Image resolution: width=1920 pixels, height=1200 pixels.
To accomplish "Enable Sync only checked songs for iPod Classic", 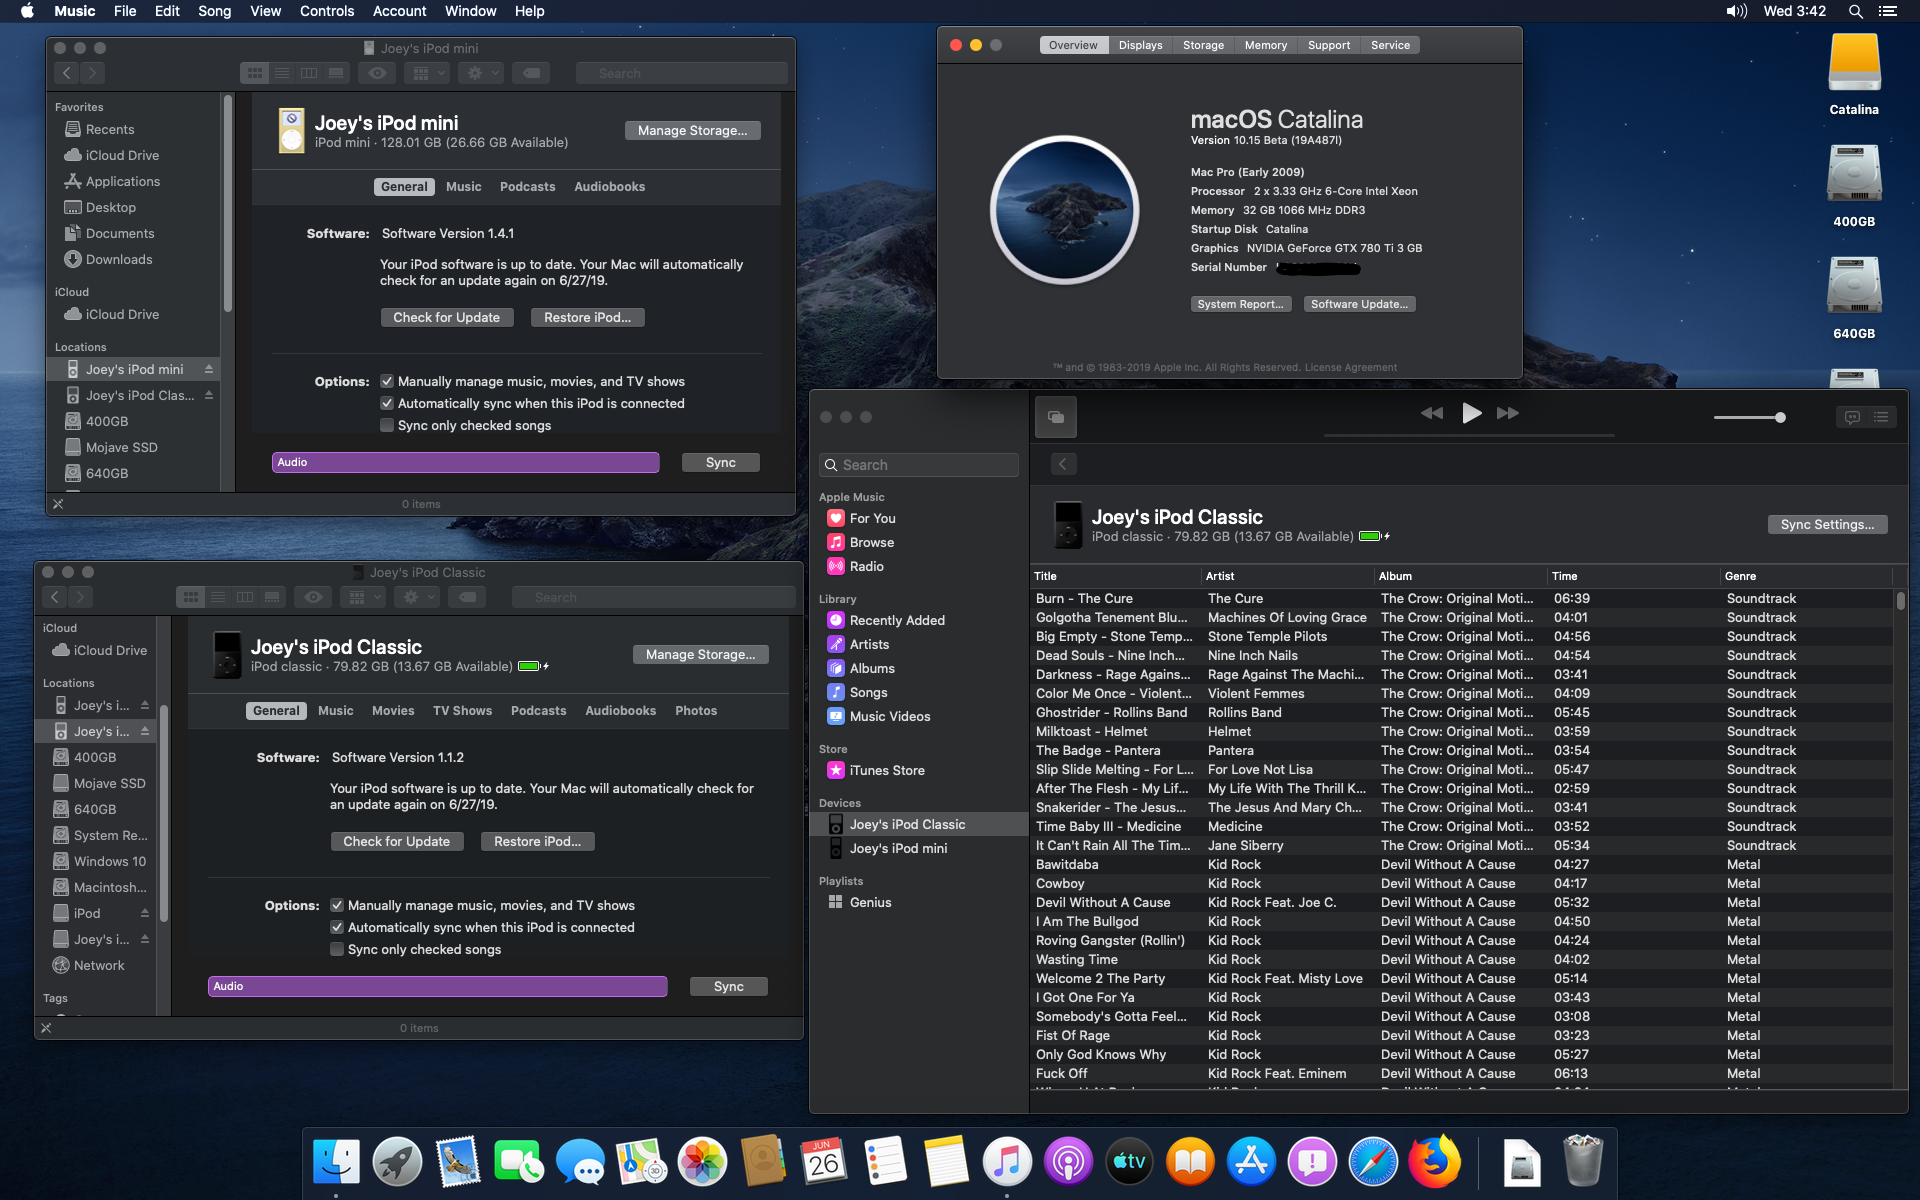I will pyautogui.click(x=337, y=949).
